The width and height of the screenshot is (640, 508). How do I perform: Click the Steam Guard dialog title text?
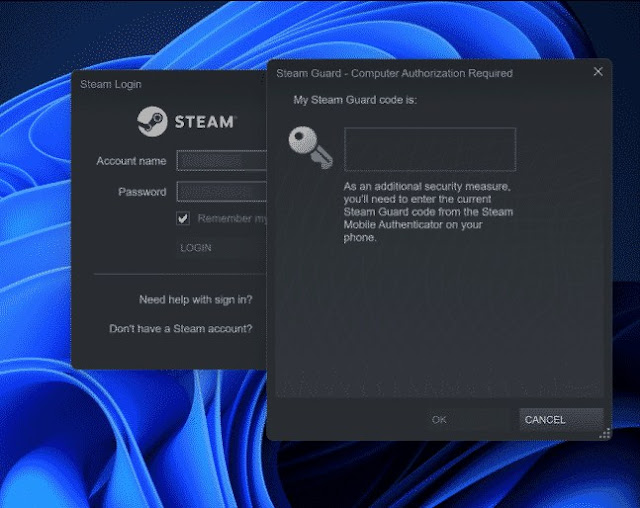pos(394,73)
